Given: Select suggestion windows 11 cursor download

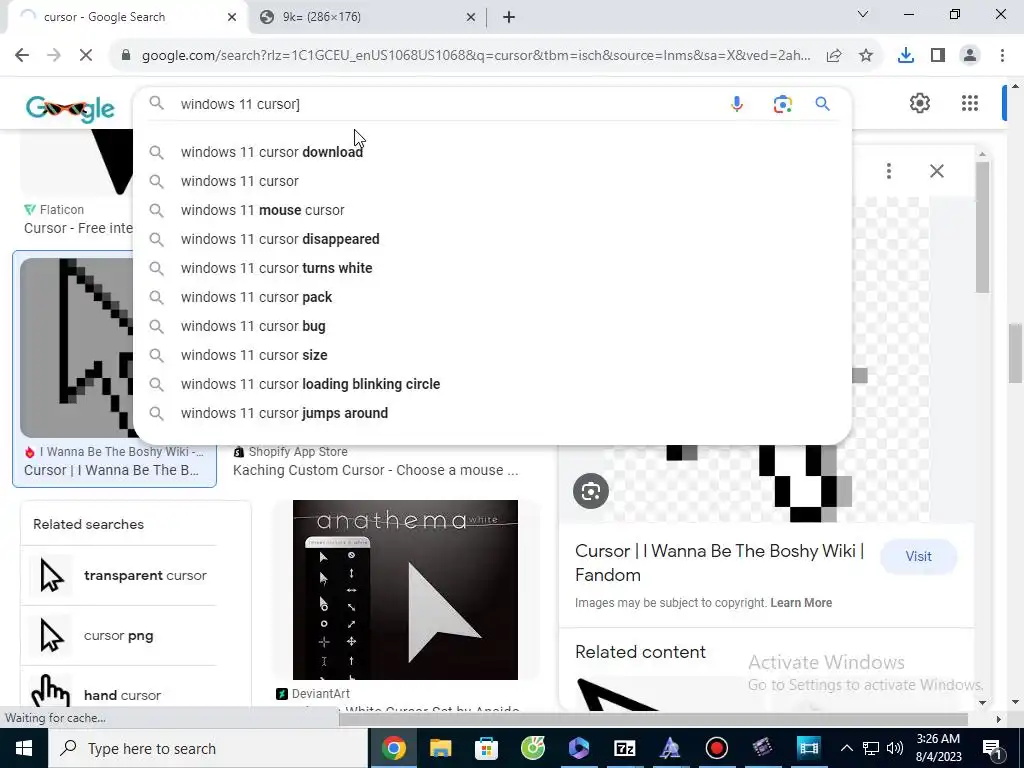Looking at the screenshot, I should coord(492,152).
